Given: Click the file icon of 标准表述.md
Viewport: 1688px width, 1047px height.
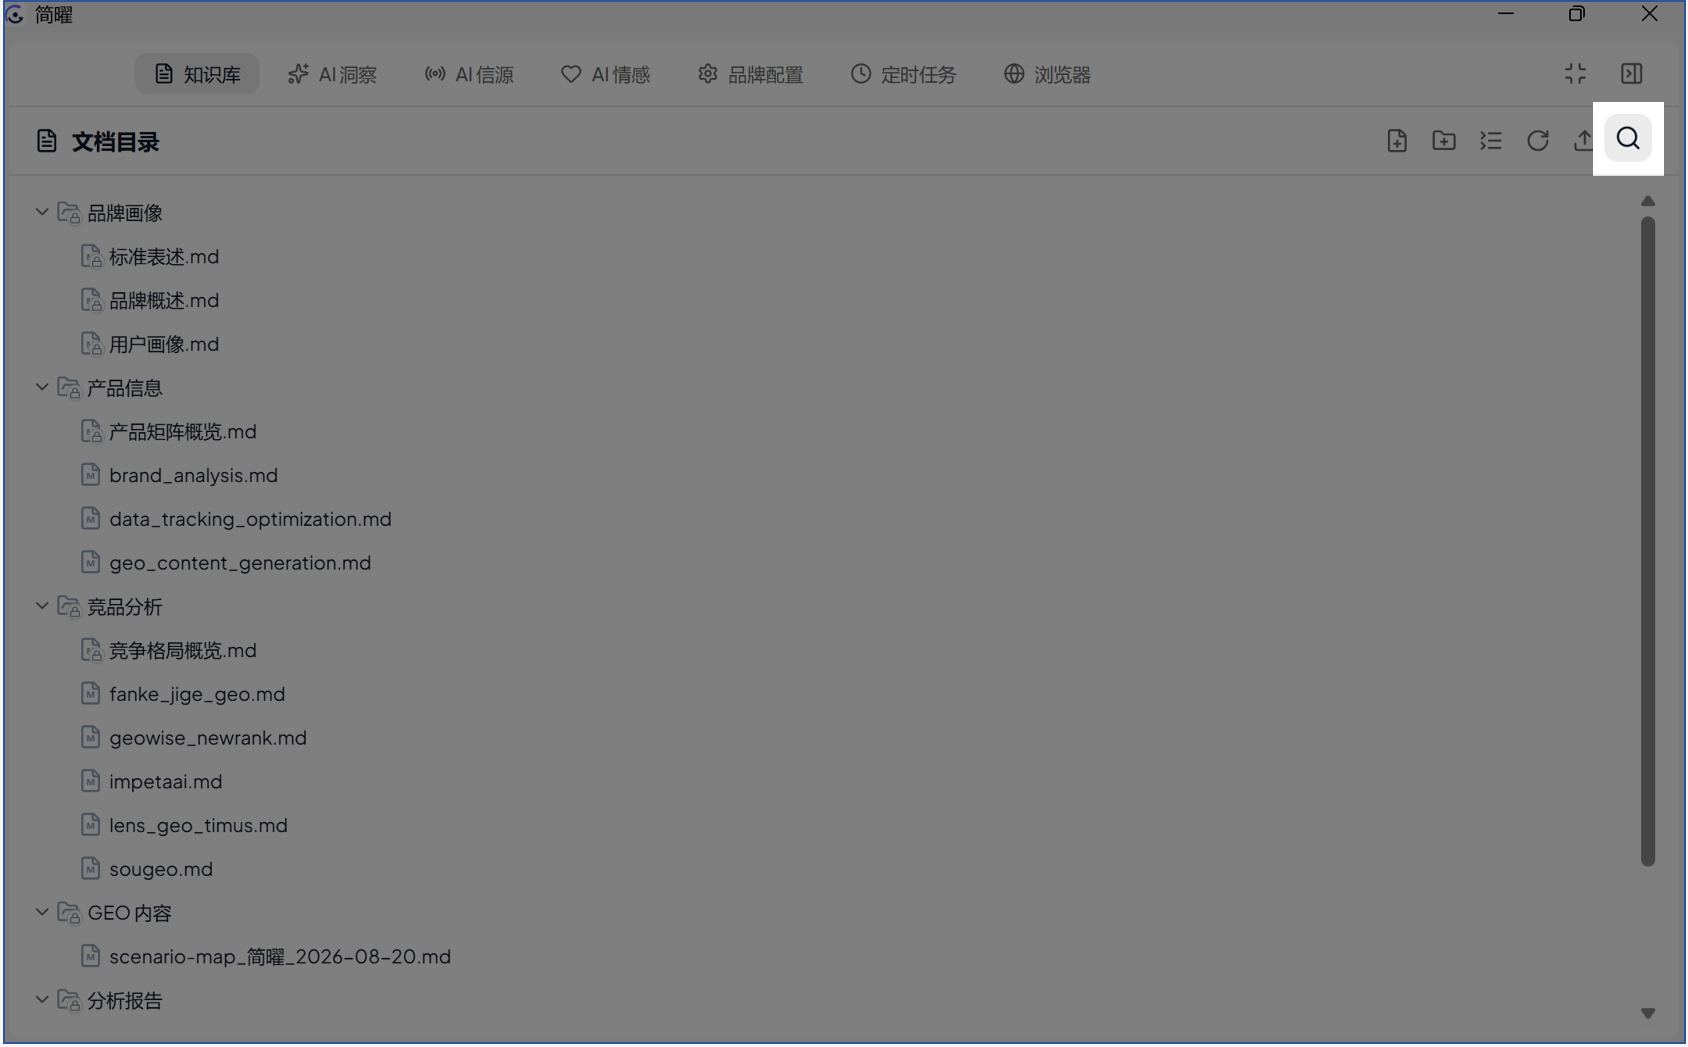Looking at the screenshot, I should [x=91, y=257].
